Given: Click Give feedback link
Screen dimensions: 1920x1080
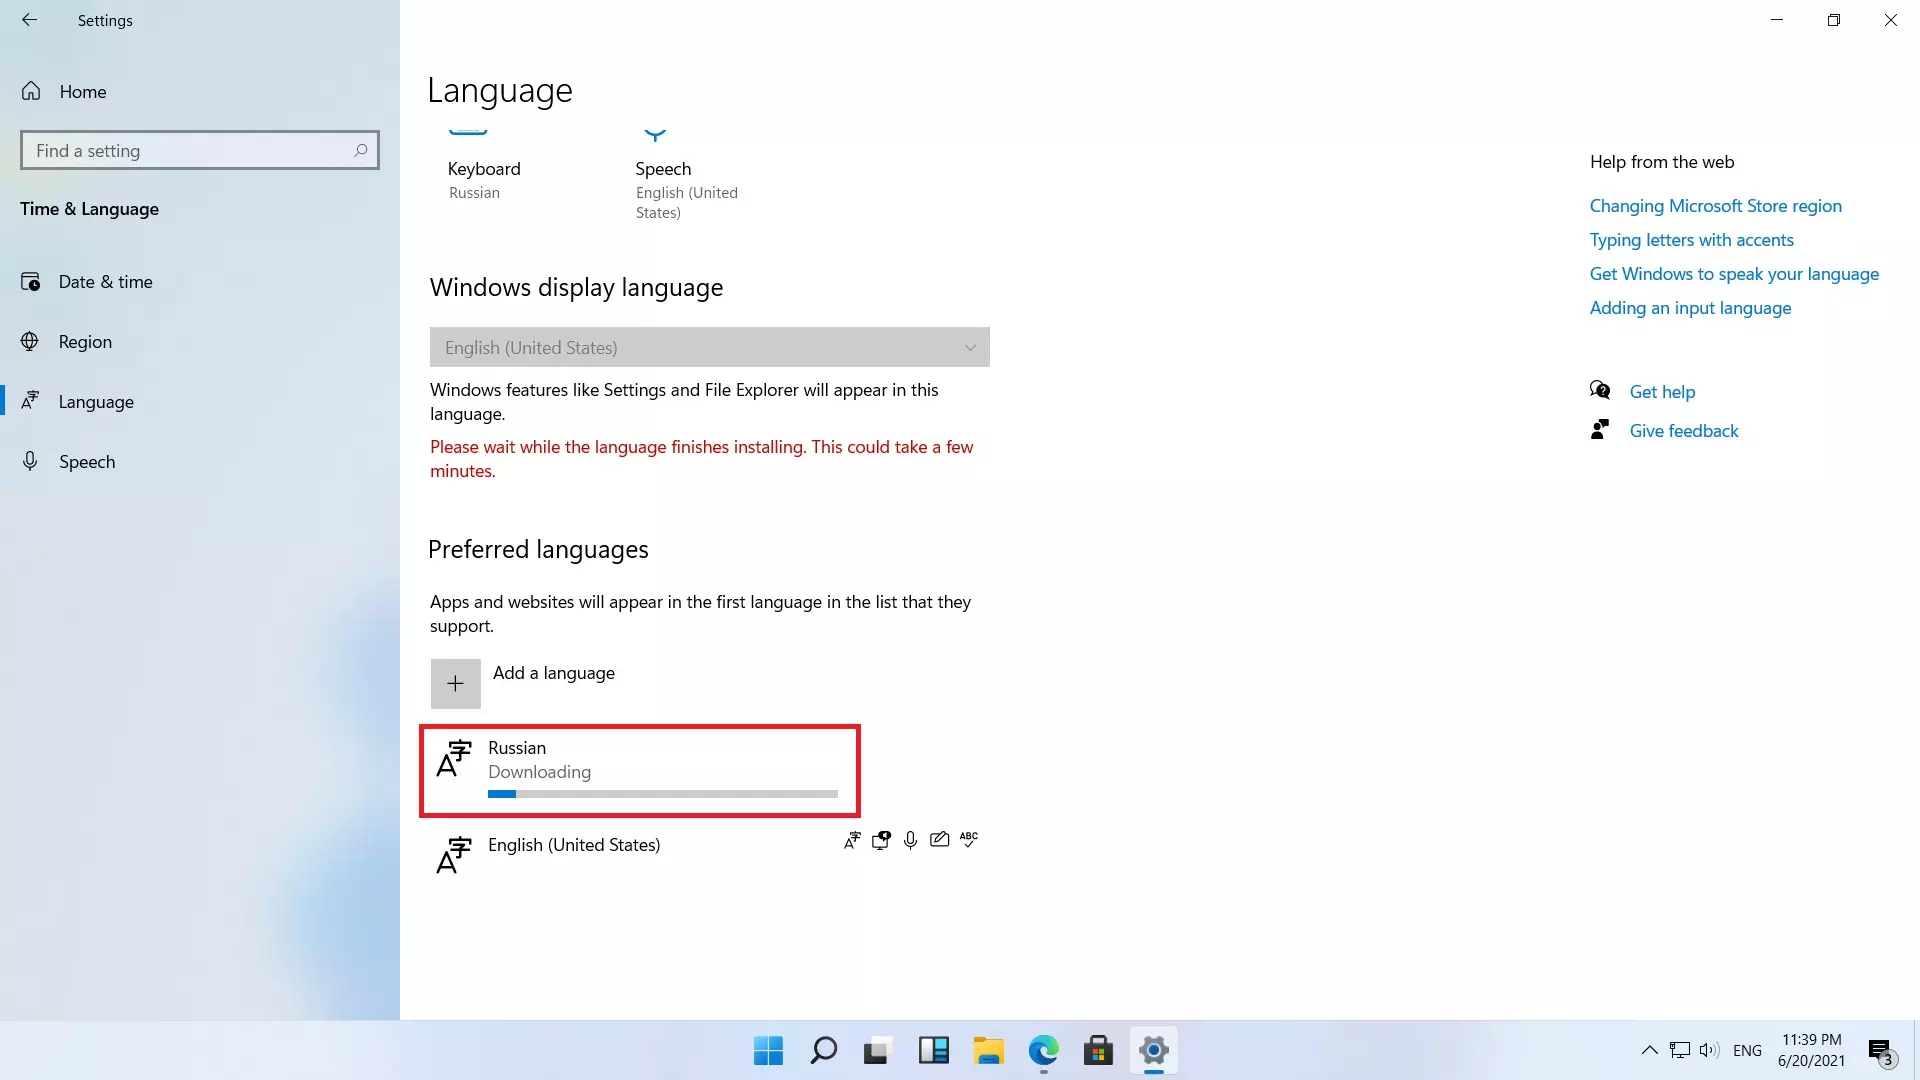Looking at the screenshot, I should click(x=1683, y=431).
